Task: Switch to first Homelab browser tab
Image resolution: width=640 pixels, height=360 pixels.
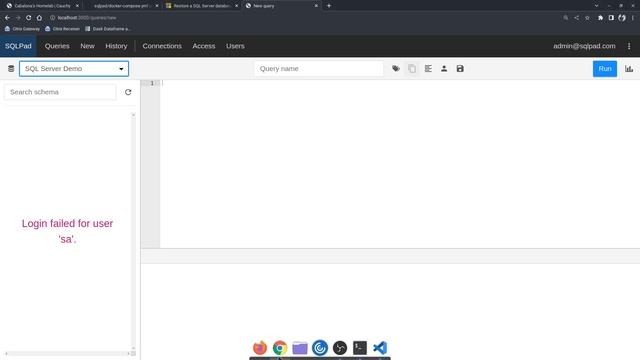Action: click(41, 6)
